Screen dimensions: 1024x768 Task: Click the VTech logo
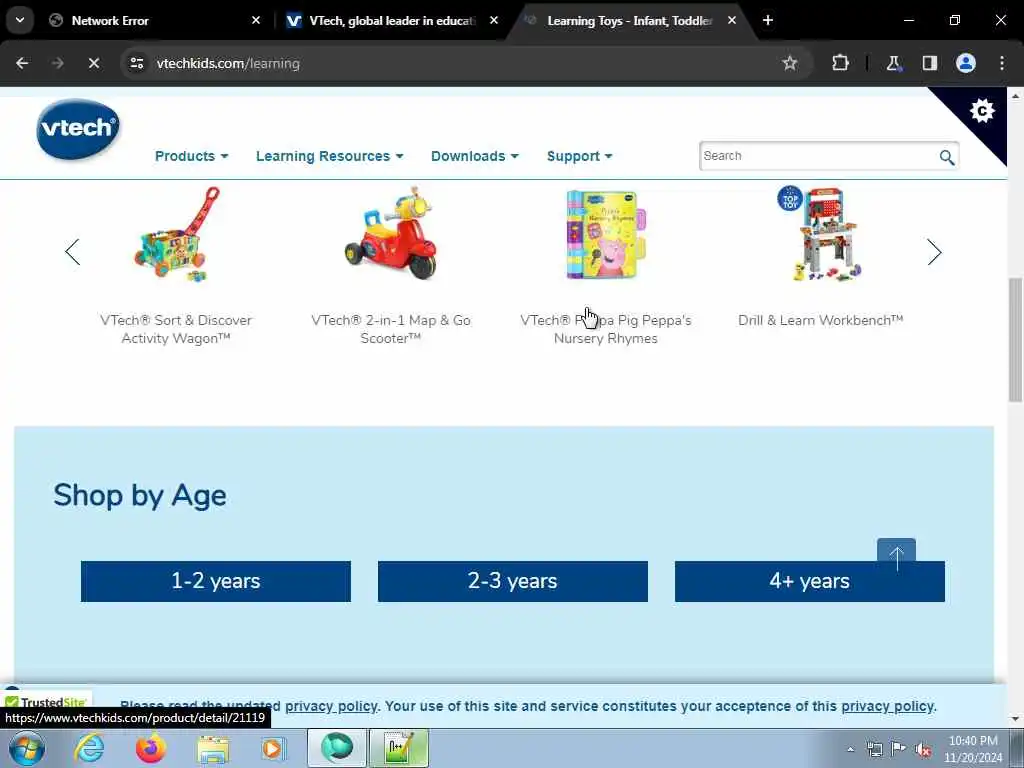click(78, 129)
